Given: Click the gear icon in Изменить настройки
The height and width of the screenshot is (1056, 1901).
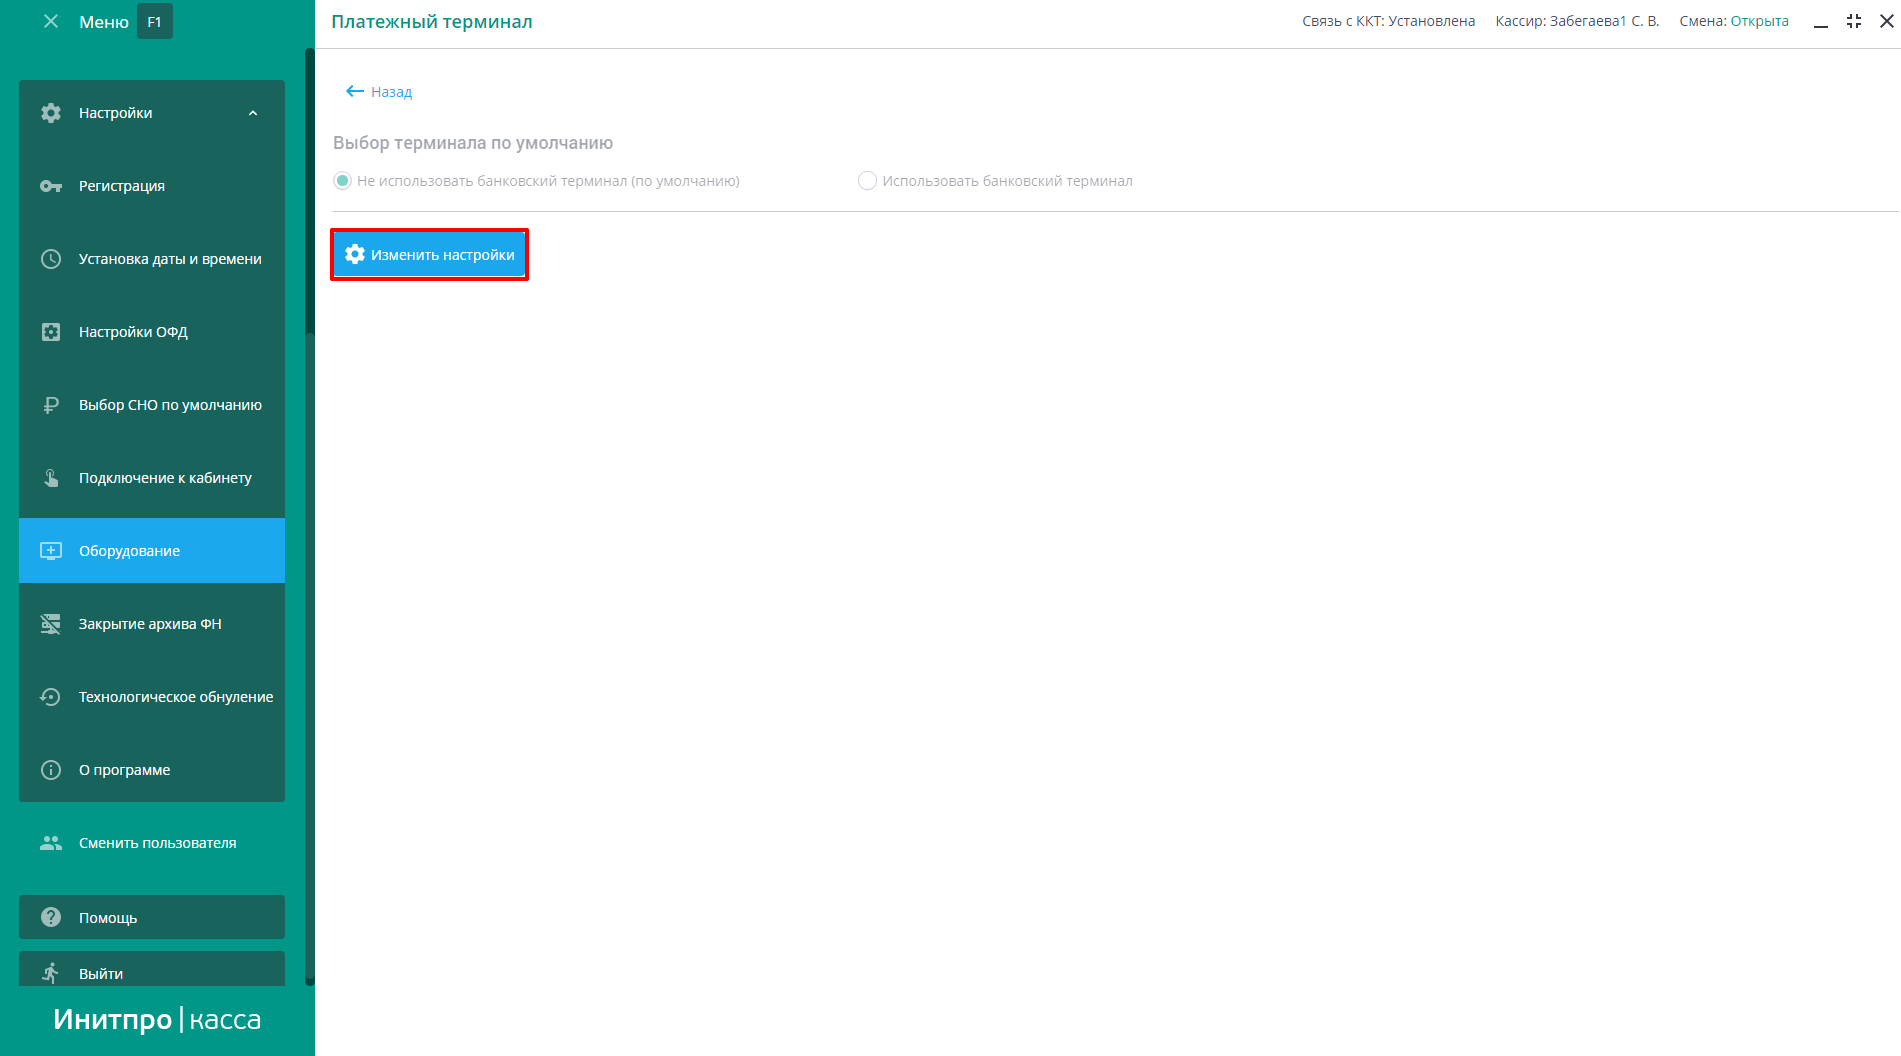Looking at the screenshot, I should click(355, 255).
